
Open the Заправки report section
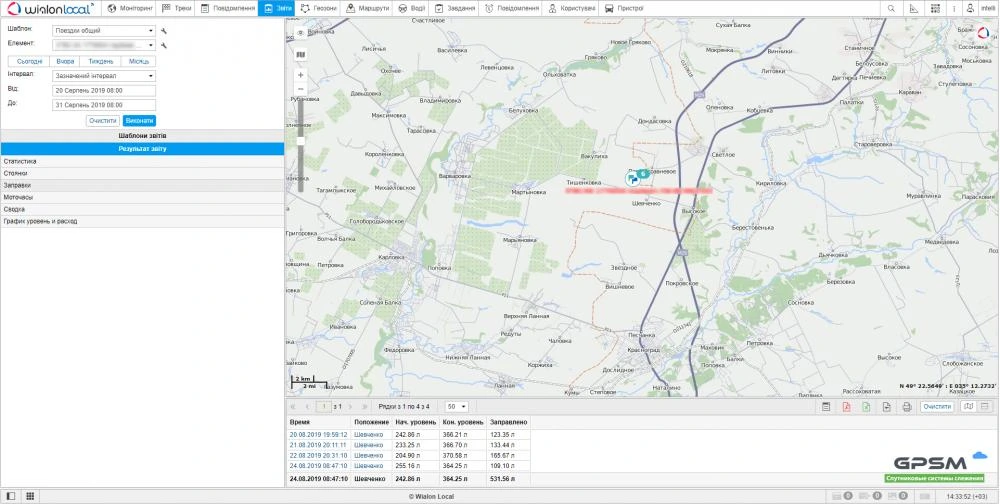pyautogui.click(x=17, y=185)
